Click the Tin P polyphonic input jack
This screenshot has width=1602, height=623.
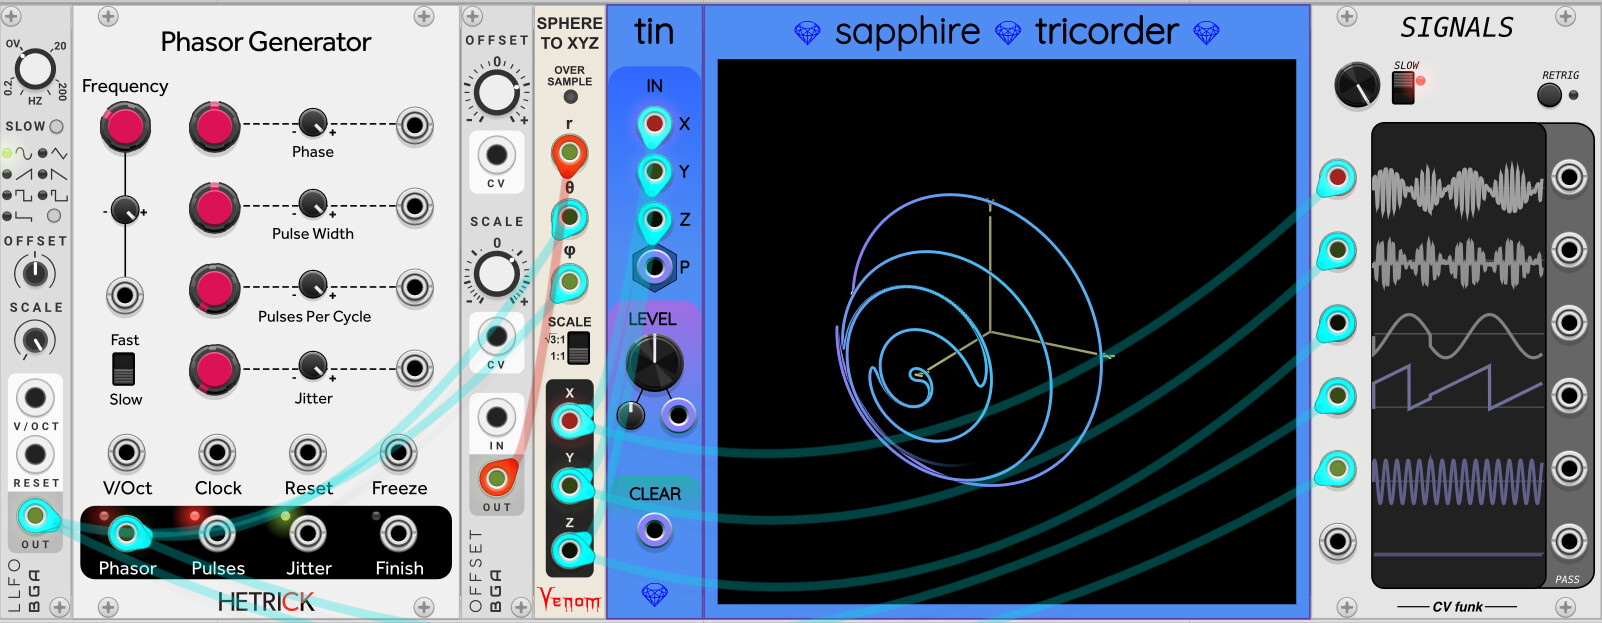coord(654,267)
